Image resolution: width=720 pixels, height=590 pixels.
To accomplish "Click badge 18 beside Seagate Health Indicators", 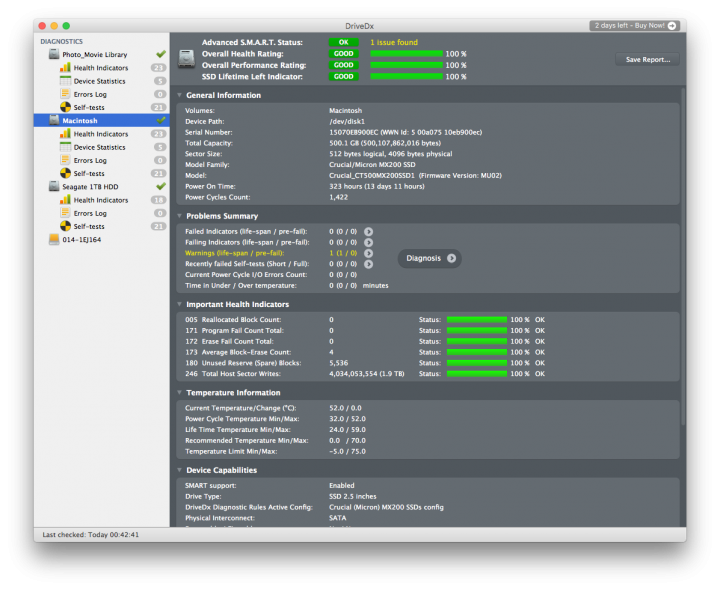I will click(158, 200).
